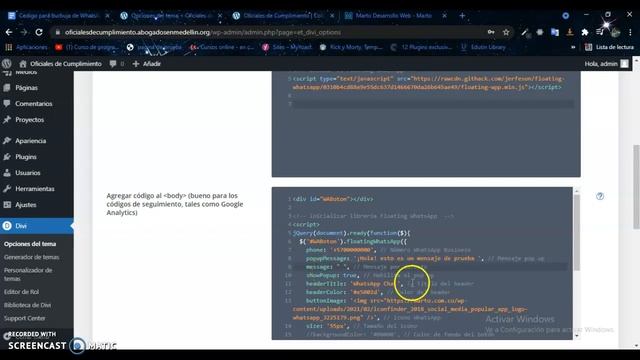Open Comentarios in sidebar
640x360 pixels.
(x=33, y=104)
